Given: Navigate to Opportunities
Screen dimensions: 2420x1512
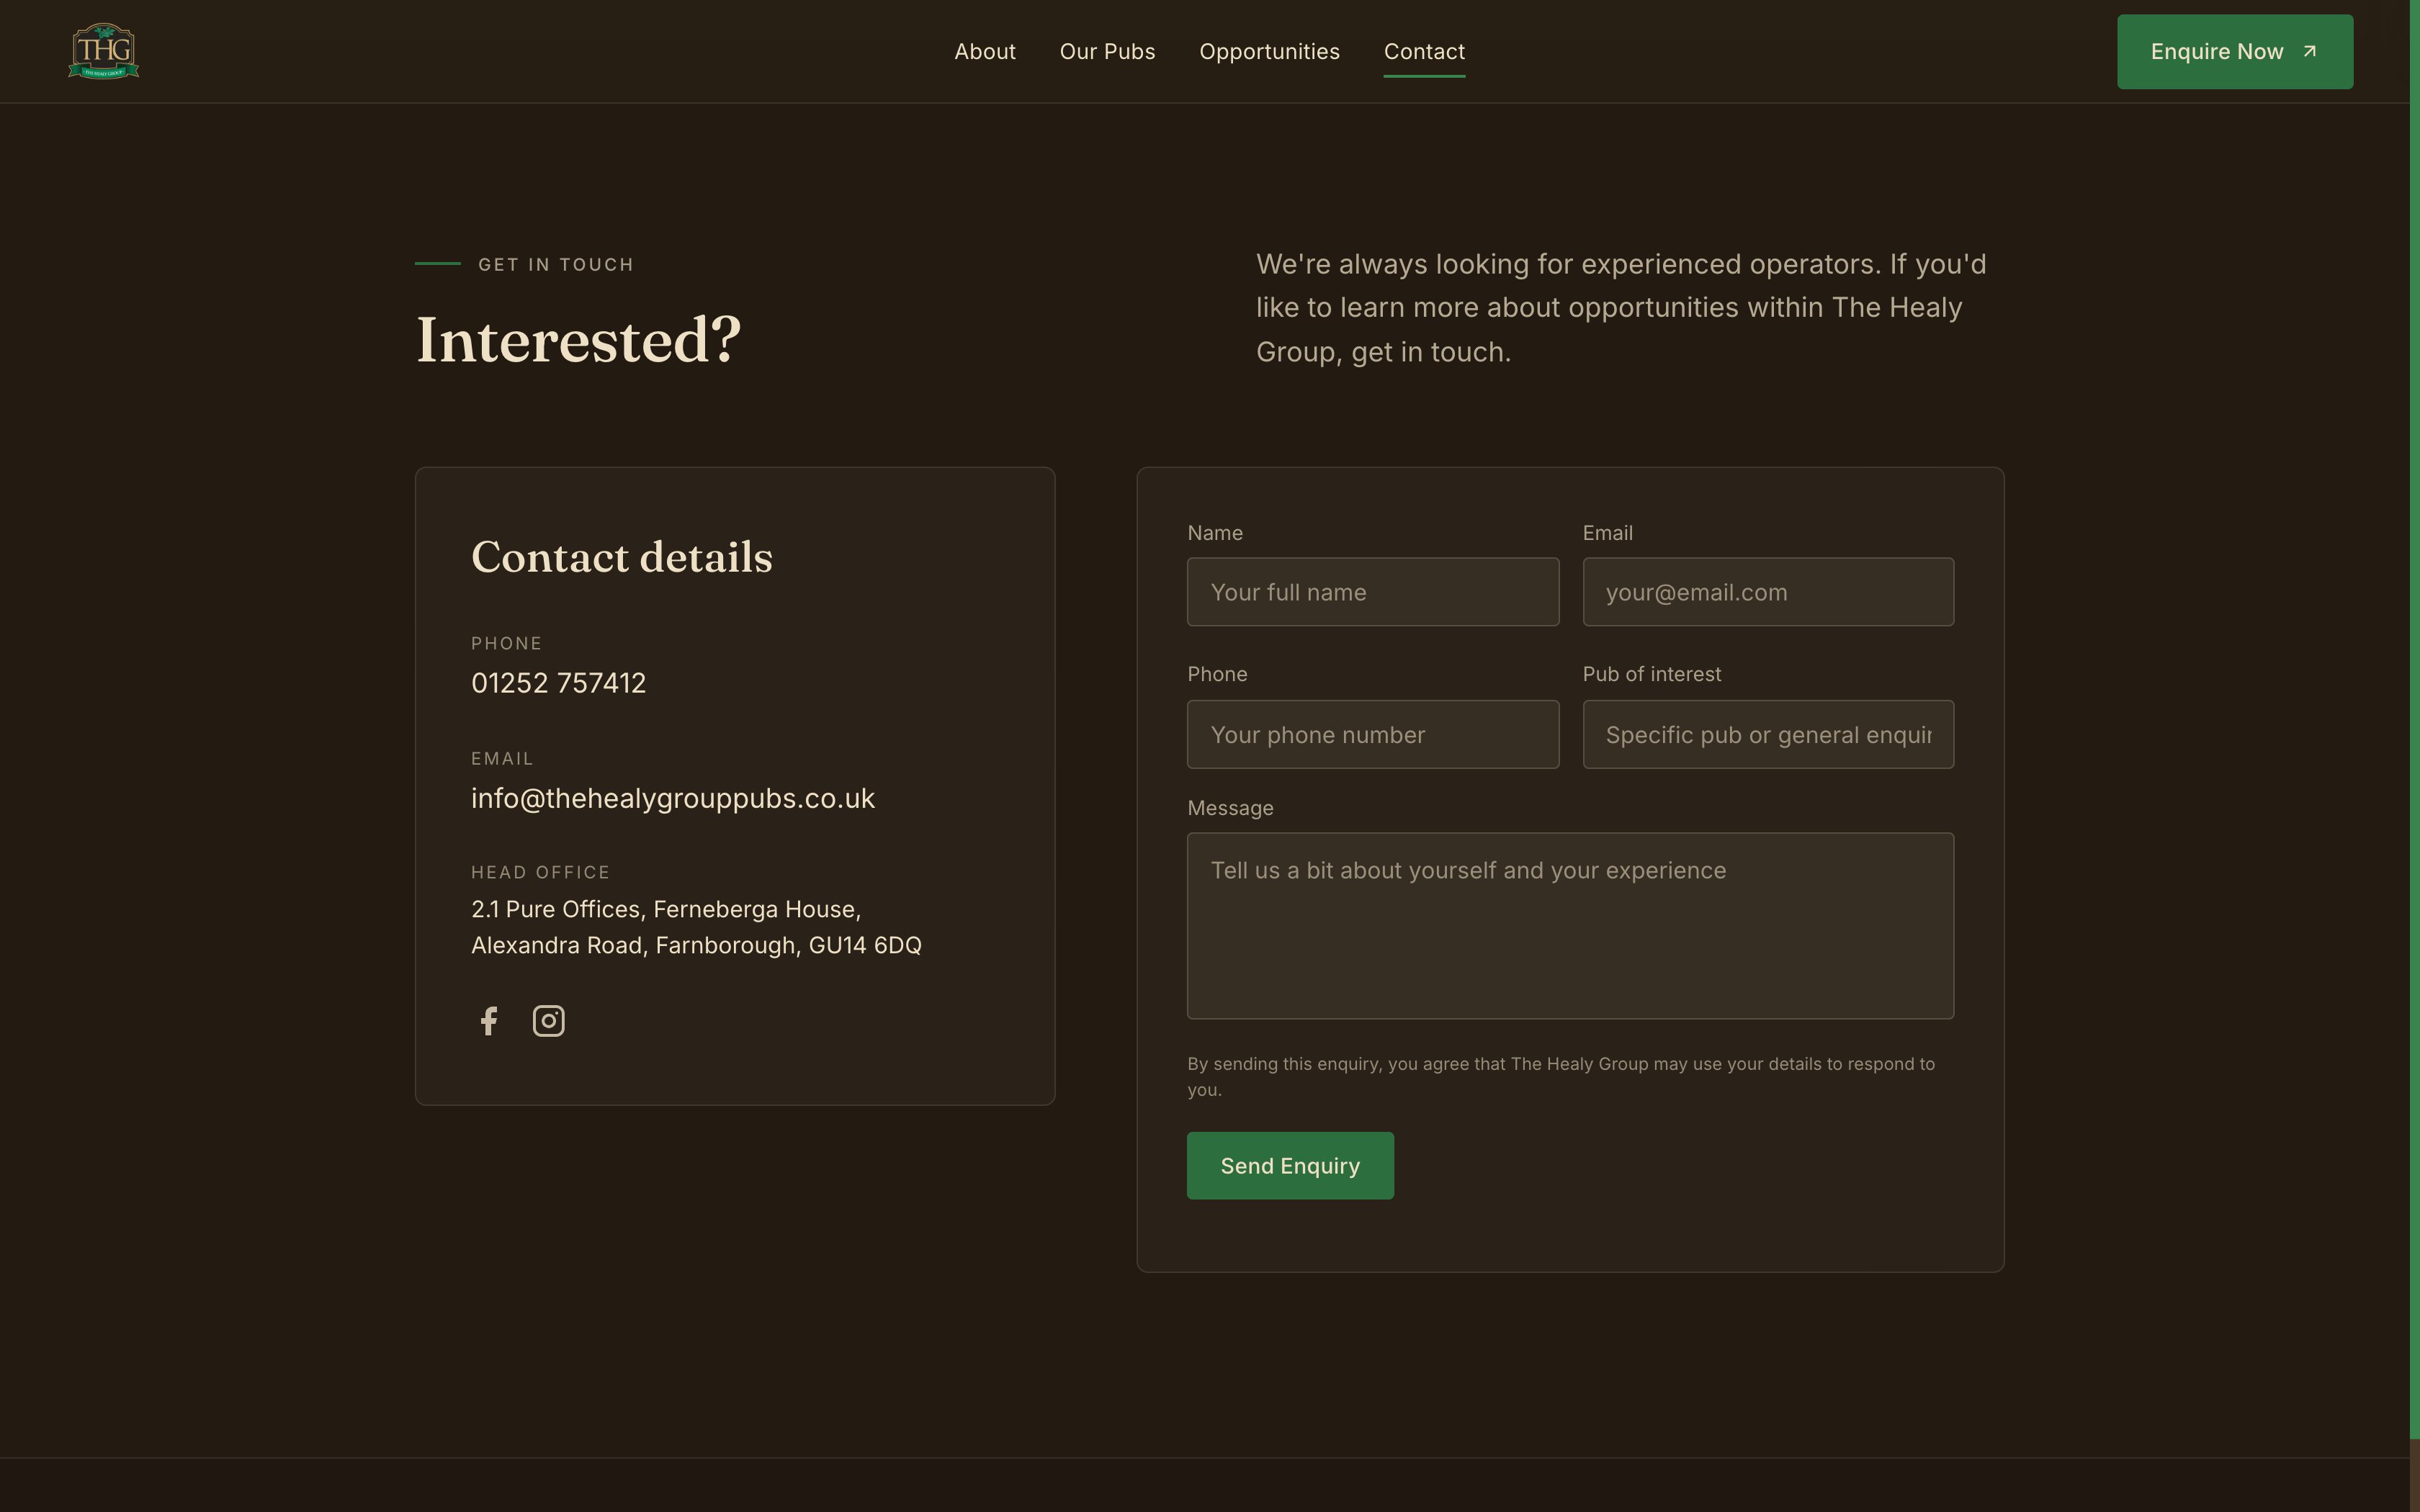Looking at the screenshot, I should [1269, 51].
